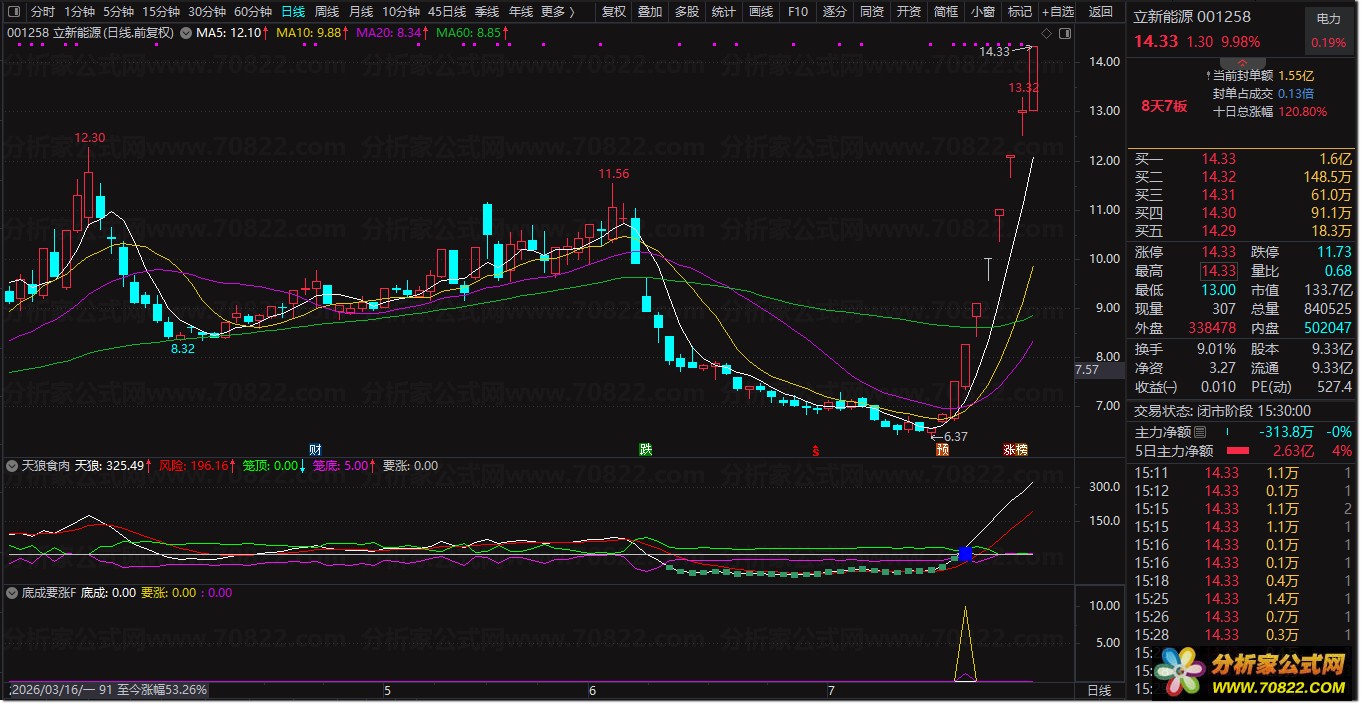Click the diamond marker icon above chart
This screenshot has height=704, width=1362.
pos(1045,33)
